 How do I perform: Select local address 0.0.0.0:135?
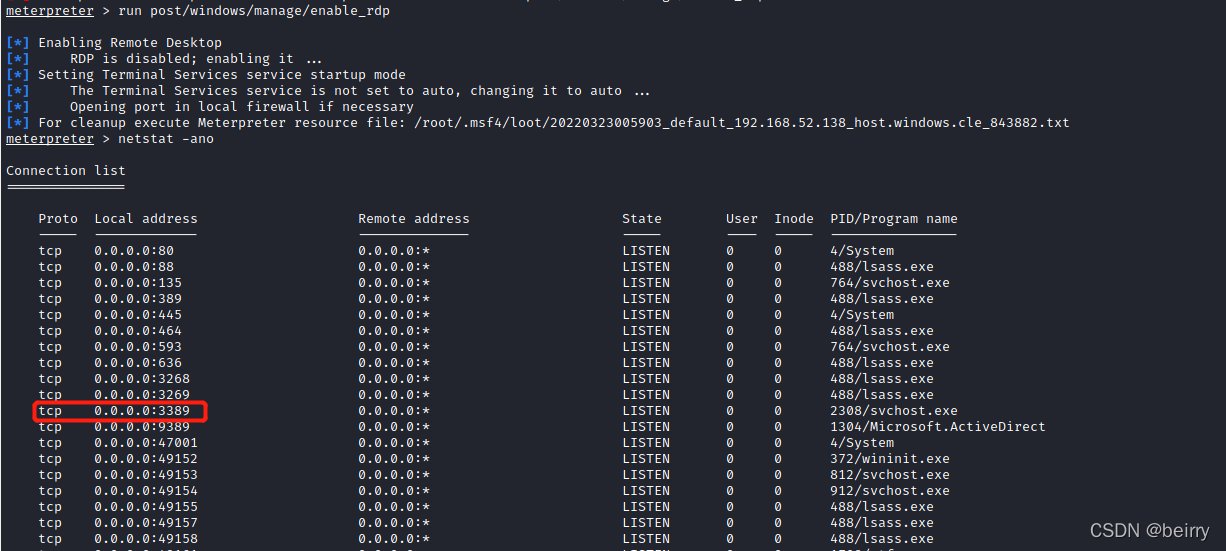138,282
